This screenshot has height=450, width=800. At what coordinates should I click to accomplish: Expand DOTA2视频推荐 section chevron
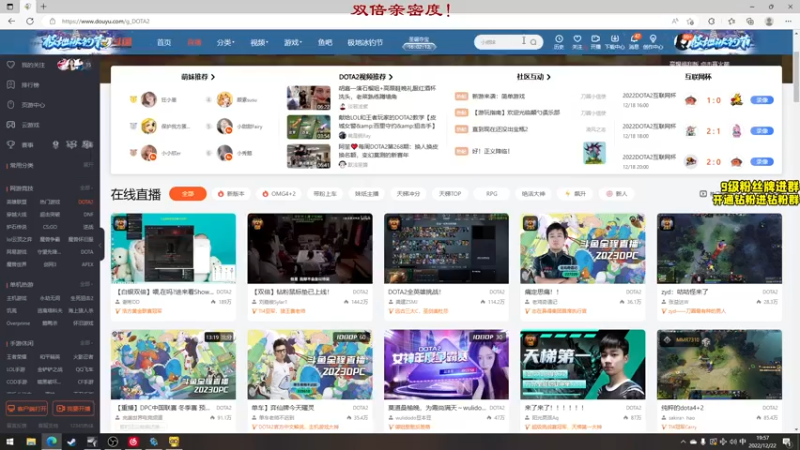tap(391, 77)
